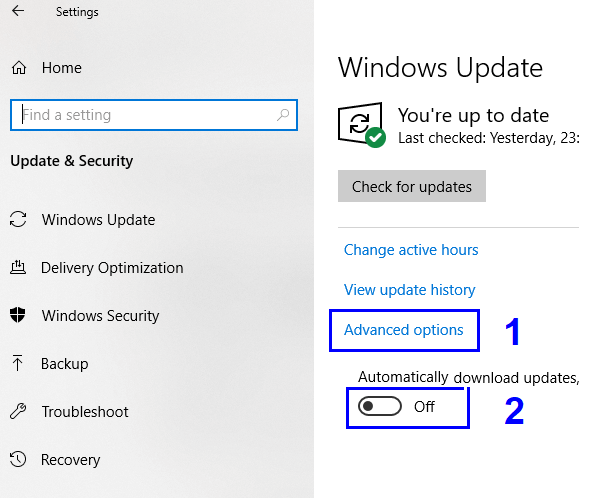
Task: Click the Windows Security shield icon
Action: tap(18, 315)
